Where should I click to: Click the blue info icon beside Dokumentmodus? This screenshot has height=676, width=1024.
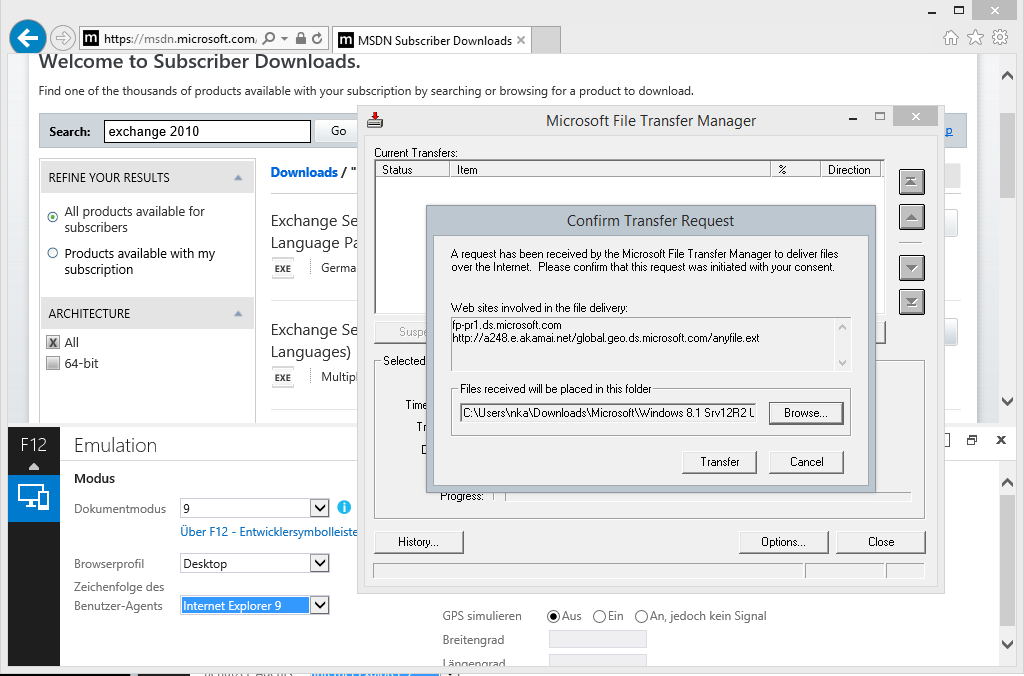point(344,507)
